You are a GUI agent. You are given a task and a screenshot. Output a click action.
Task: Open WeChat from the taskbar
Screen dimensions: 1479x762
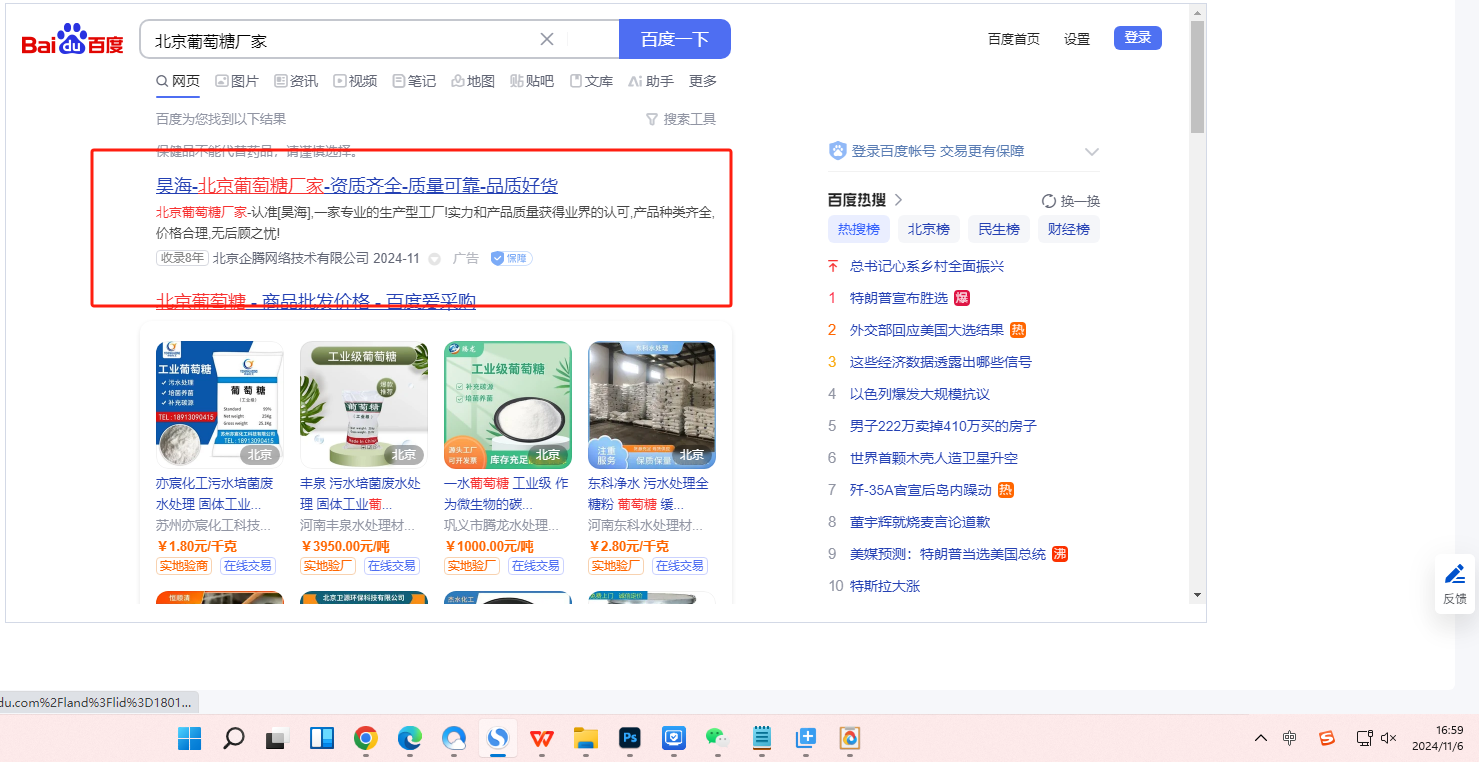pyautogui.click(x=716, y=739)
